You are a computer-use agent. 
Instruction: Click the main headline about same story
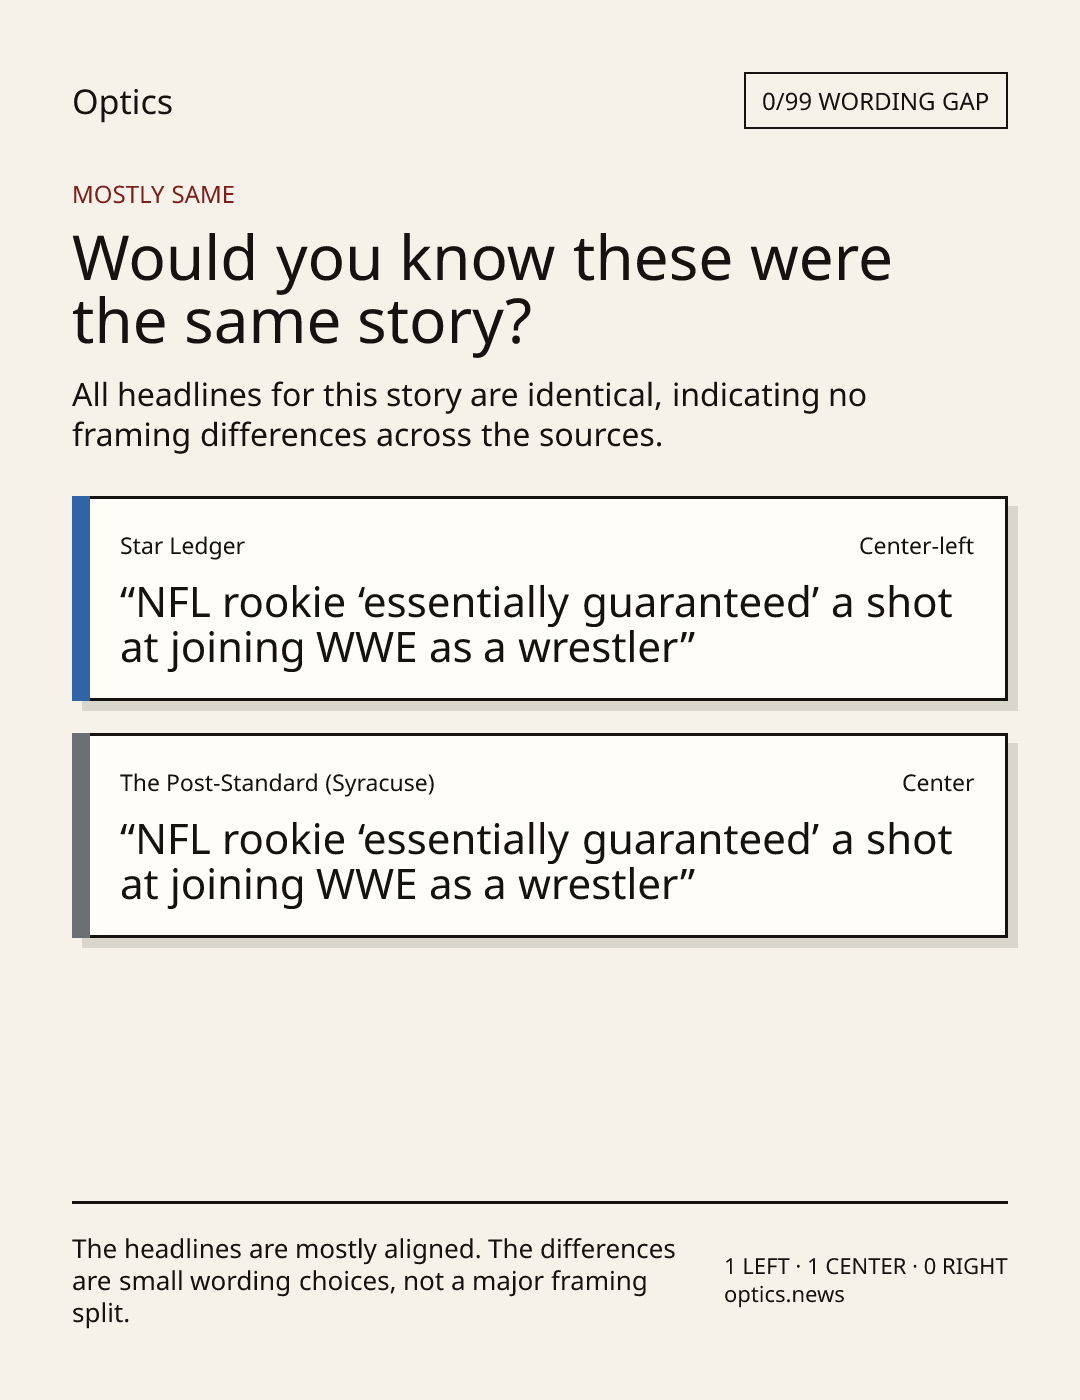click(x=481, y=289)
